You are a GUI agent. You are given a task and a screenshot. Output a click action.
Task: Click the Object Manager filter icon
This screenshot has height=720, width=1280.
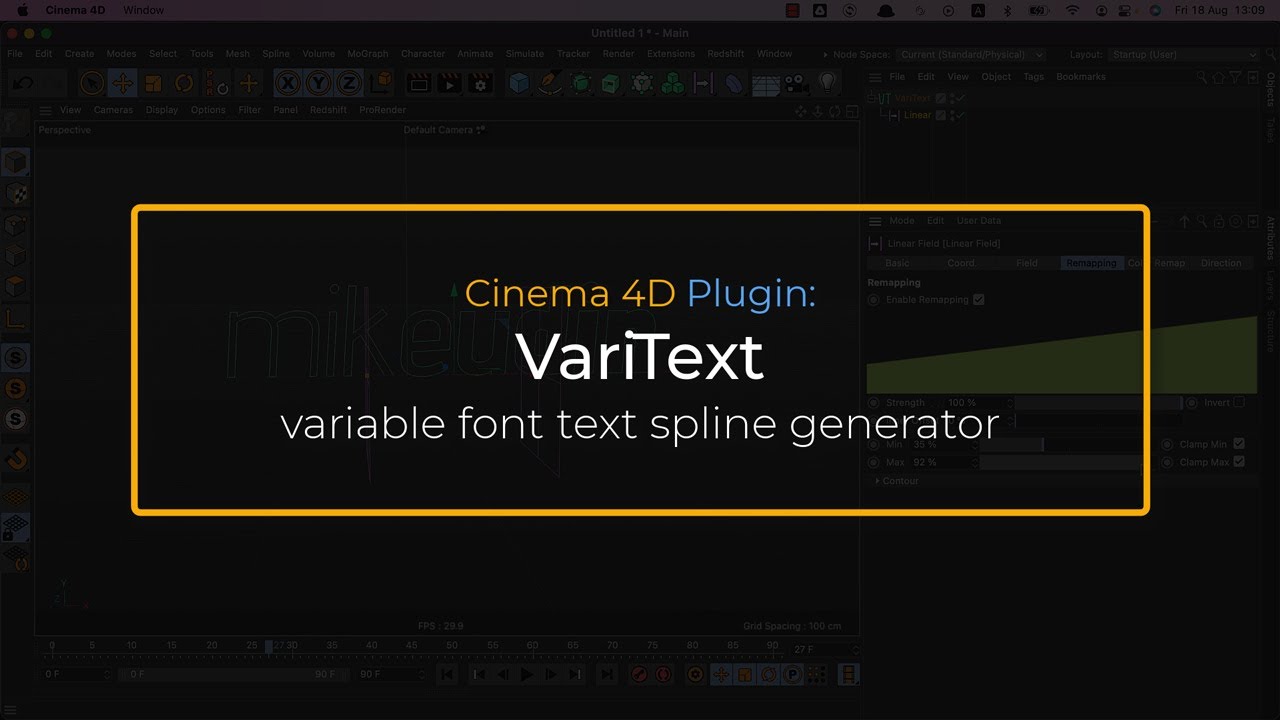tap(1236, 77)
